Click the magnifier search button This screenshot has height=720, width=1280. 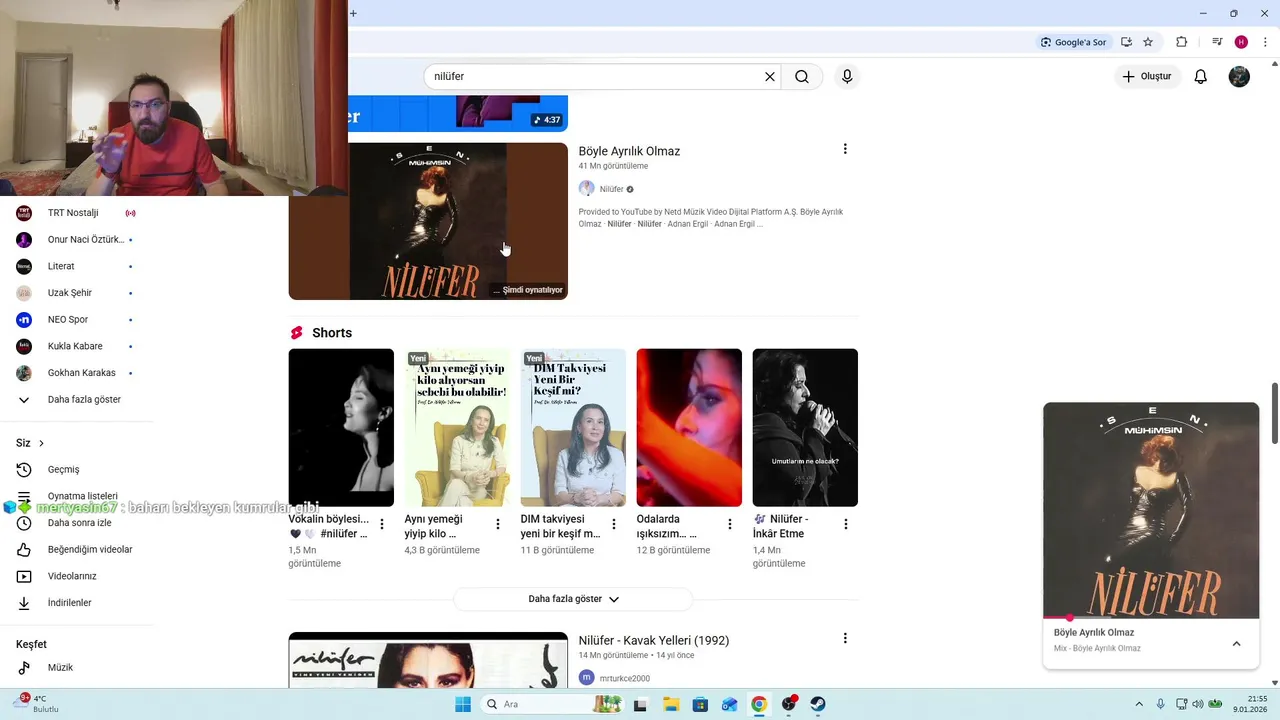coord(802,77)
